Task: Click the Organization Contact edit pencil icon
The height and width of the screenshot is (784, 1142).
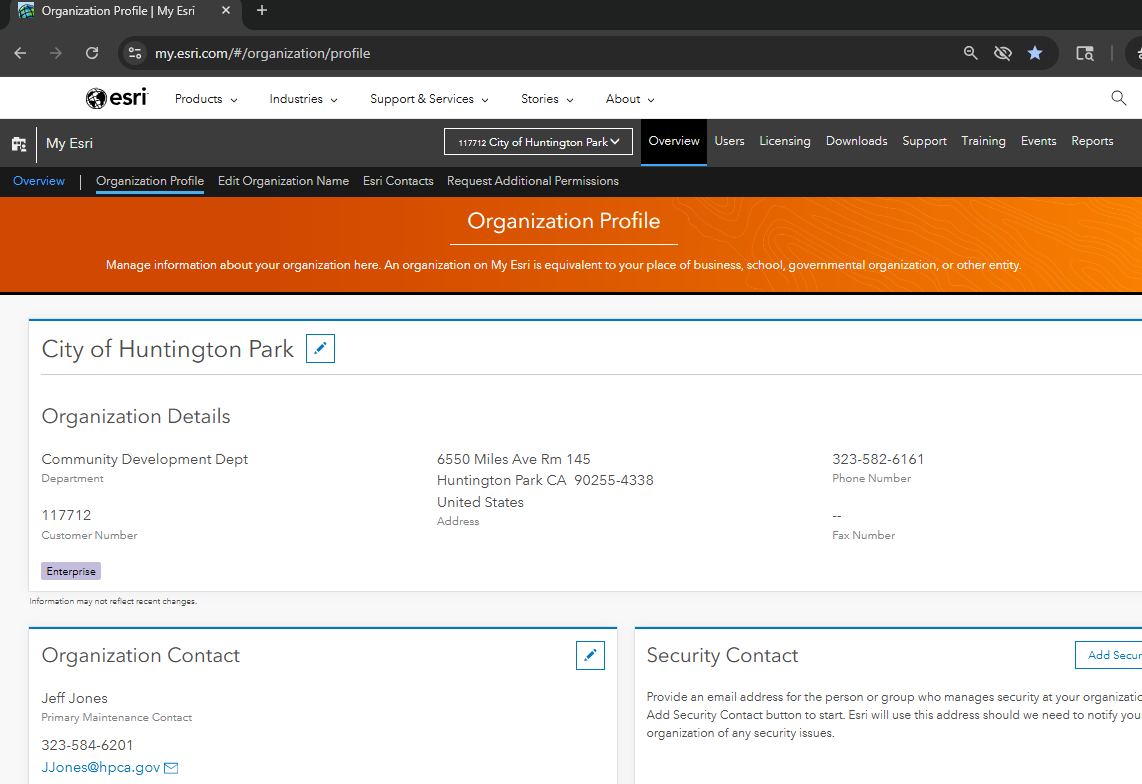Action: tap(590, 655)
